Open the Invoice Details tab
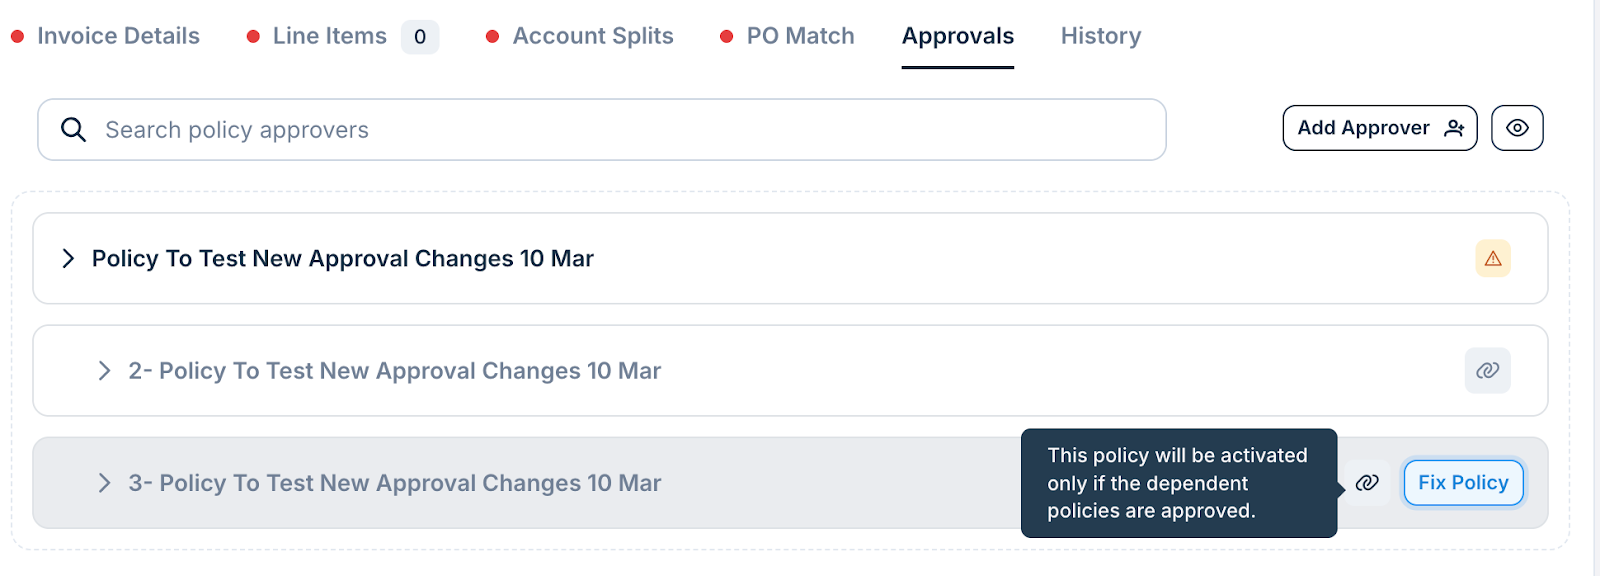 click(118, 36)
